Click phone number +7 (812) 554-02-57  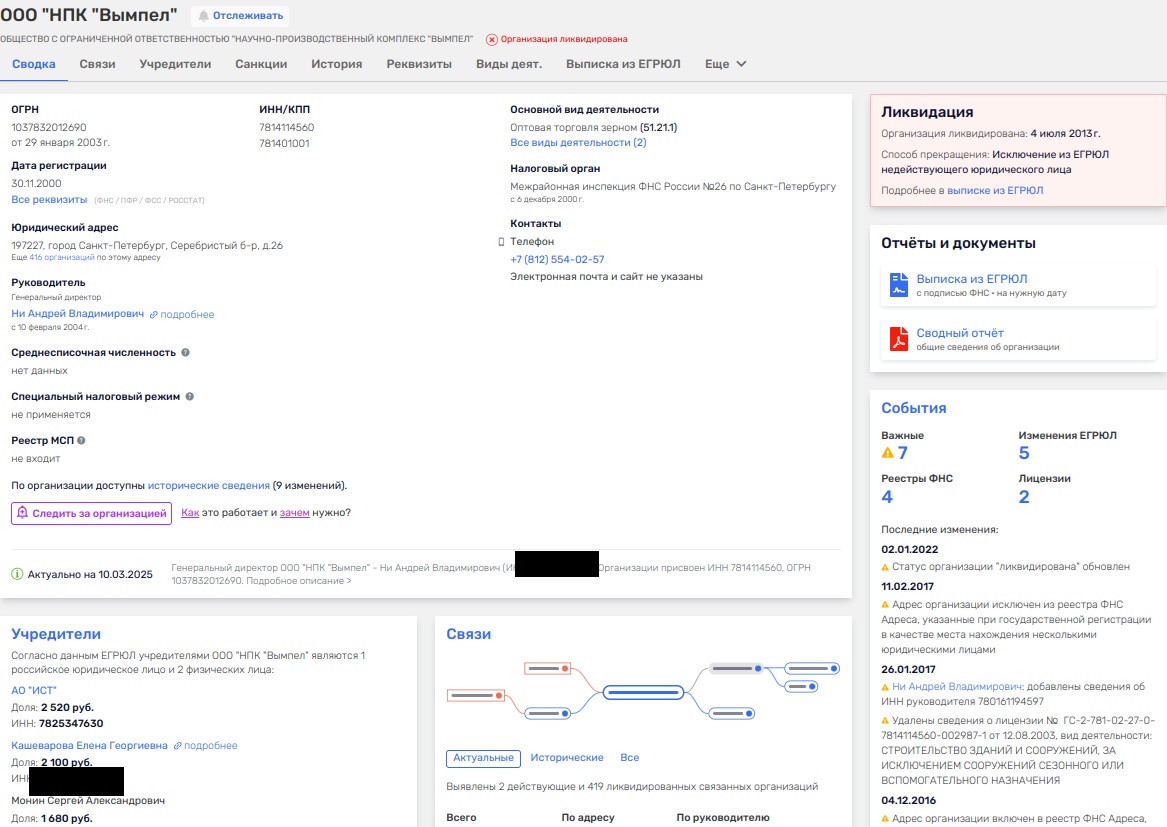[x=557, y=259]
